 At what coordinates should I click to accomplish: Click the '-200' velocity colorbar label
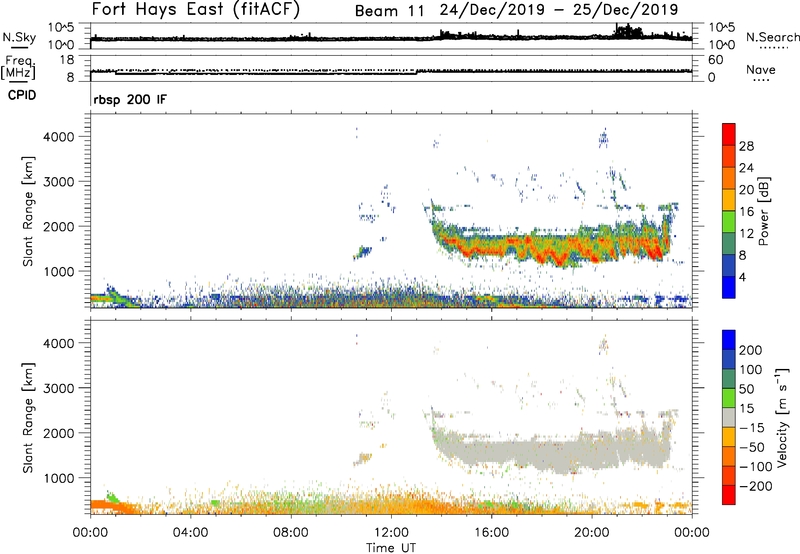(x=755, y=486)
